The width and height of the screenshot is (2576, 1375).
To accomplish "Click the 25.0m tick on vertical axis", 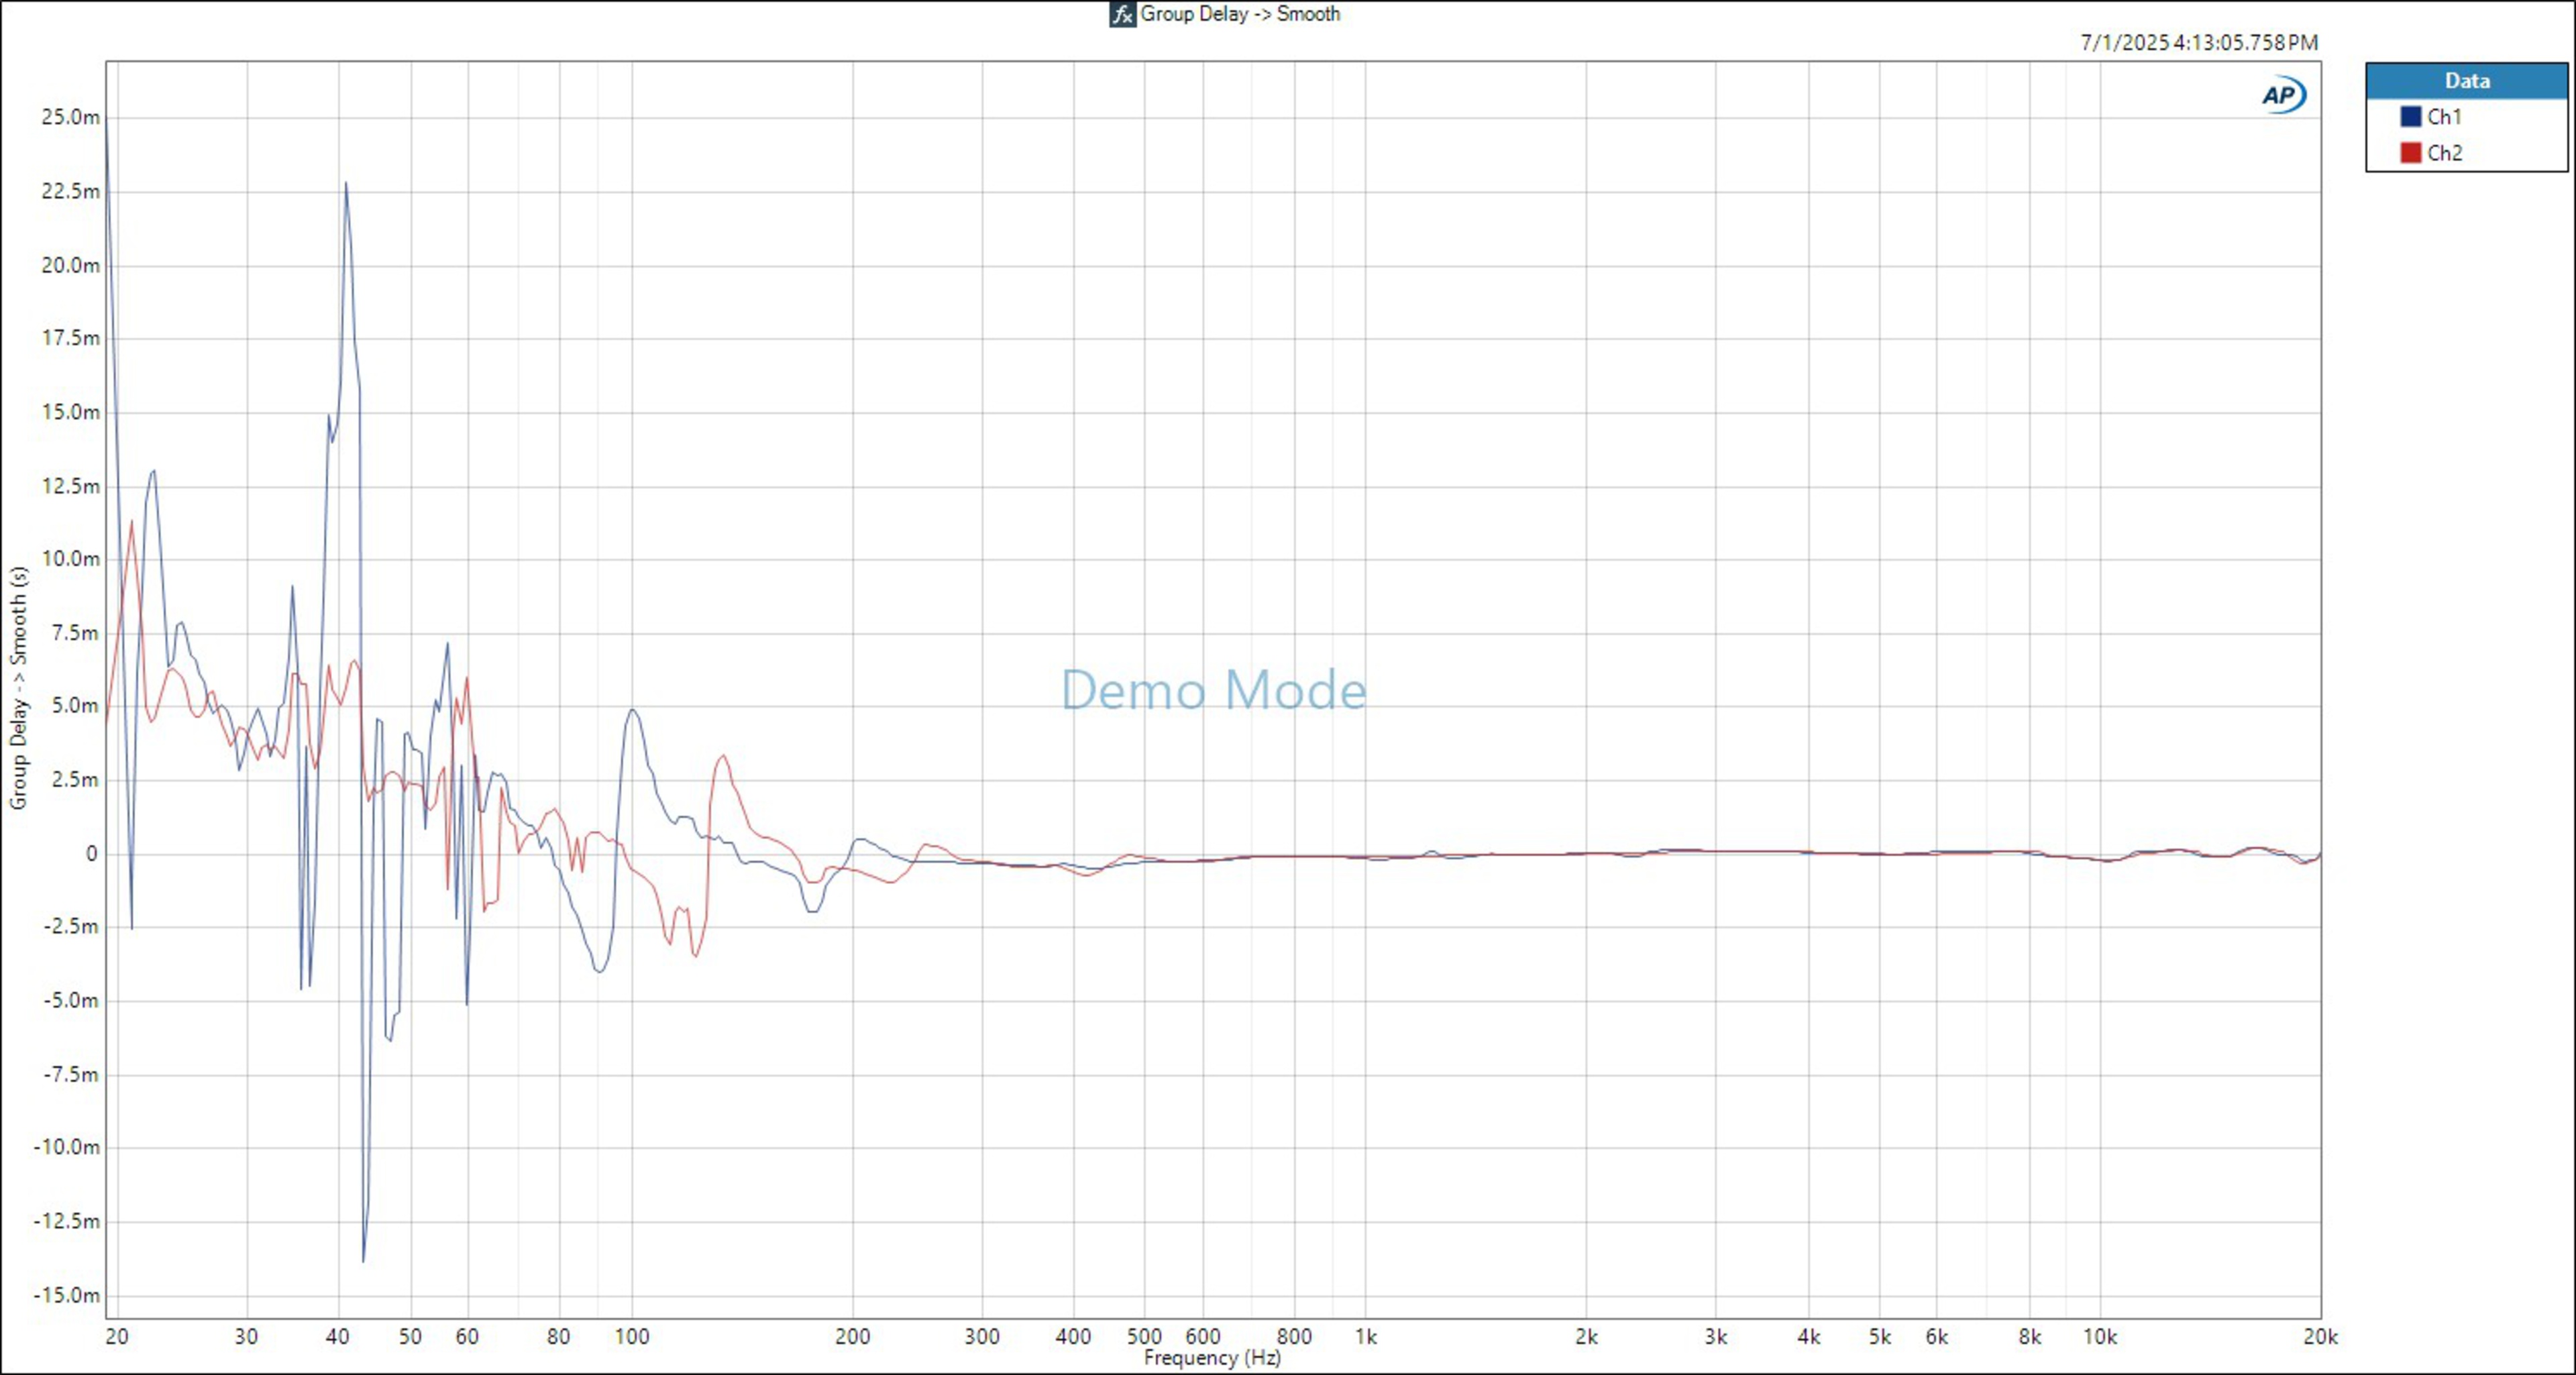I will (x=70, y=118).
